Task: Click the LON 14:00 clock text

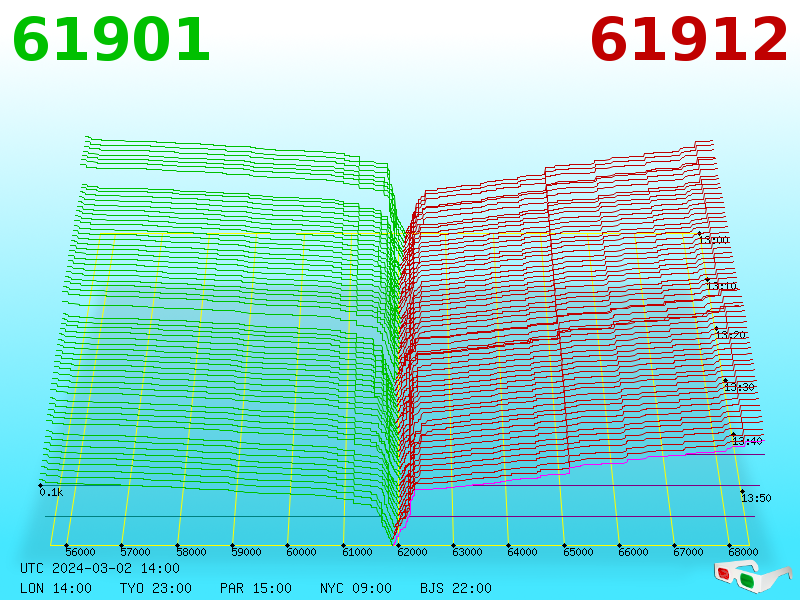Action: (x=56, y=588)
